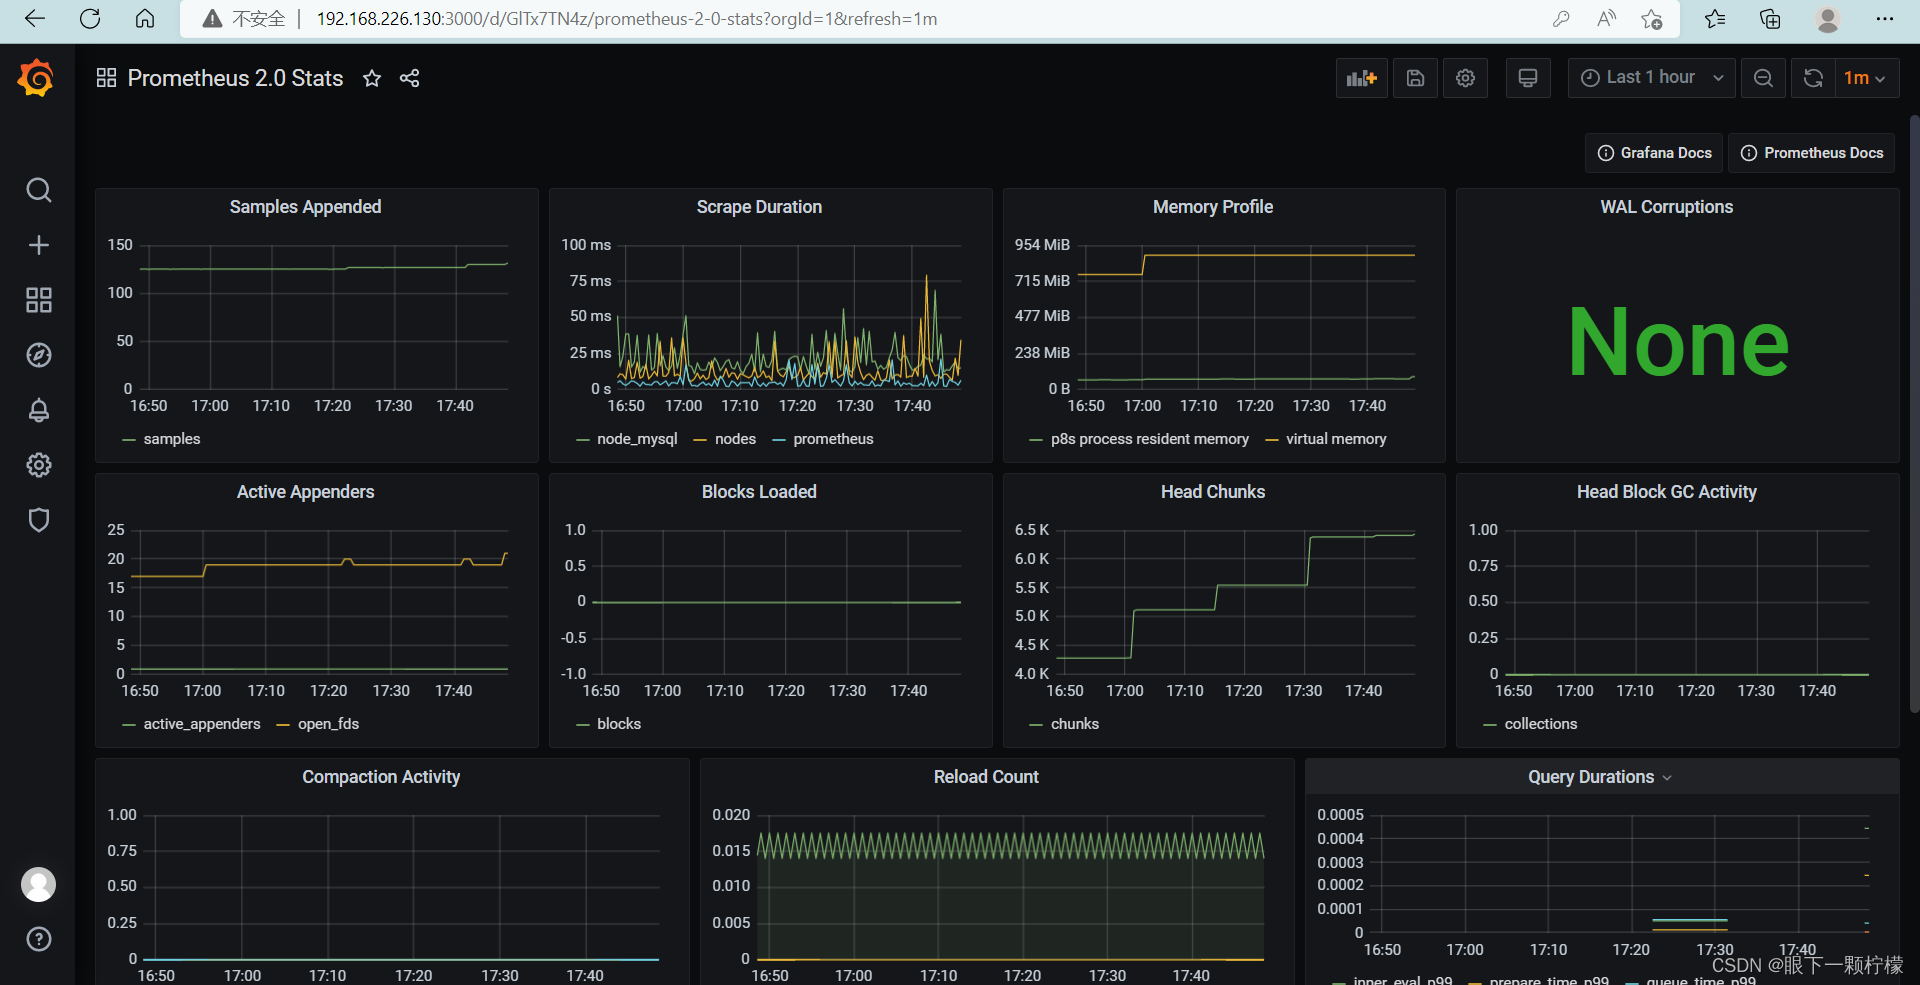Viewport: 1920px width, 985px height.
Task: Open the Prometheus Docs link
Action: point(1812,153)
